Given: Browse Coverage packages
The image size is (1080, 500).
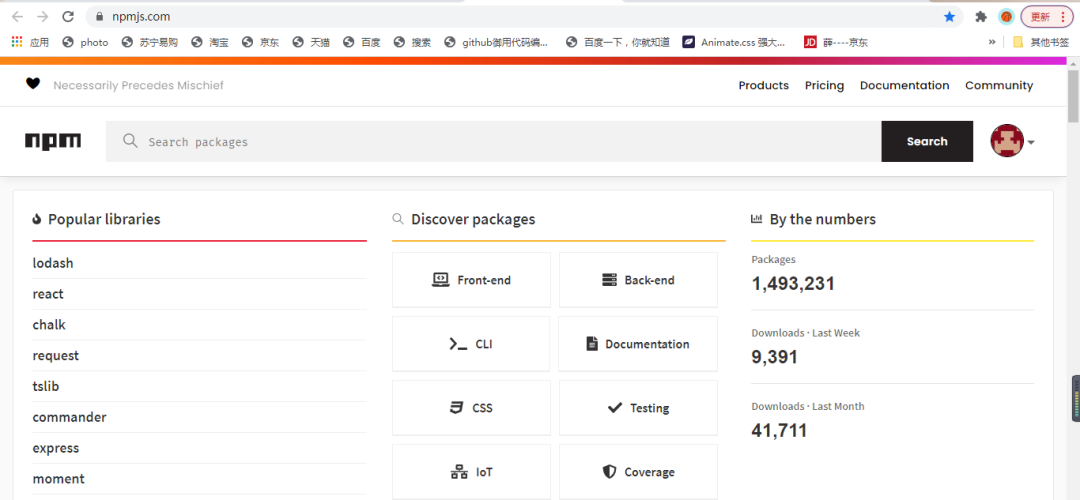Looking at the screenshot, I should pos(638,472).
